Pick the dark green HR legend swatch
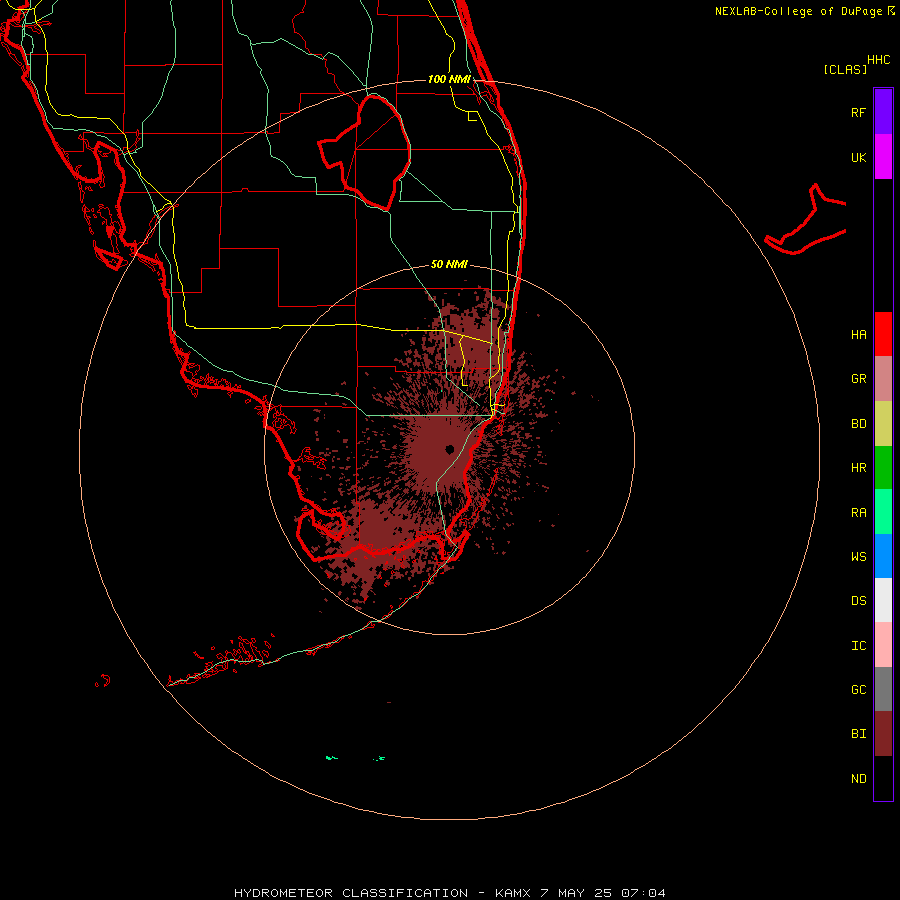Screen dimensions: 900x900 883,468
